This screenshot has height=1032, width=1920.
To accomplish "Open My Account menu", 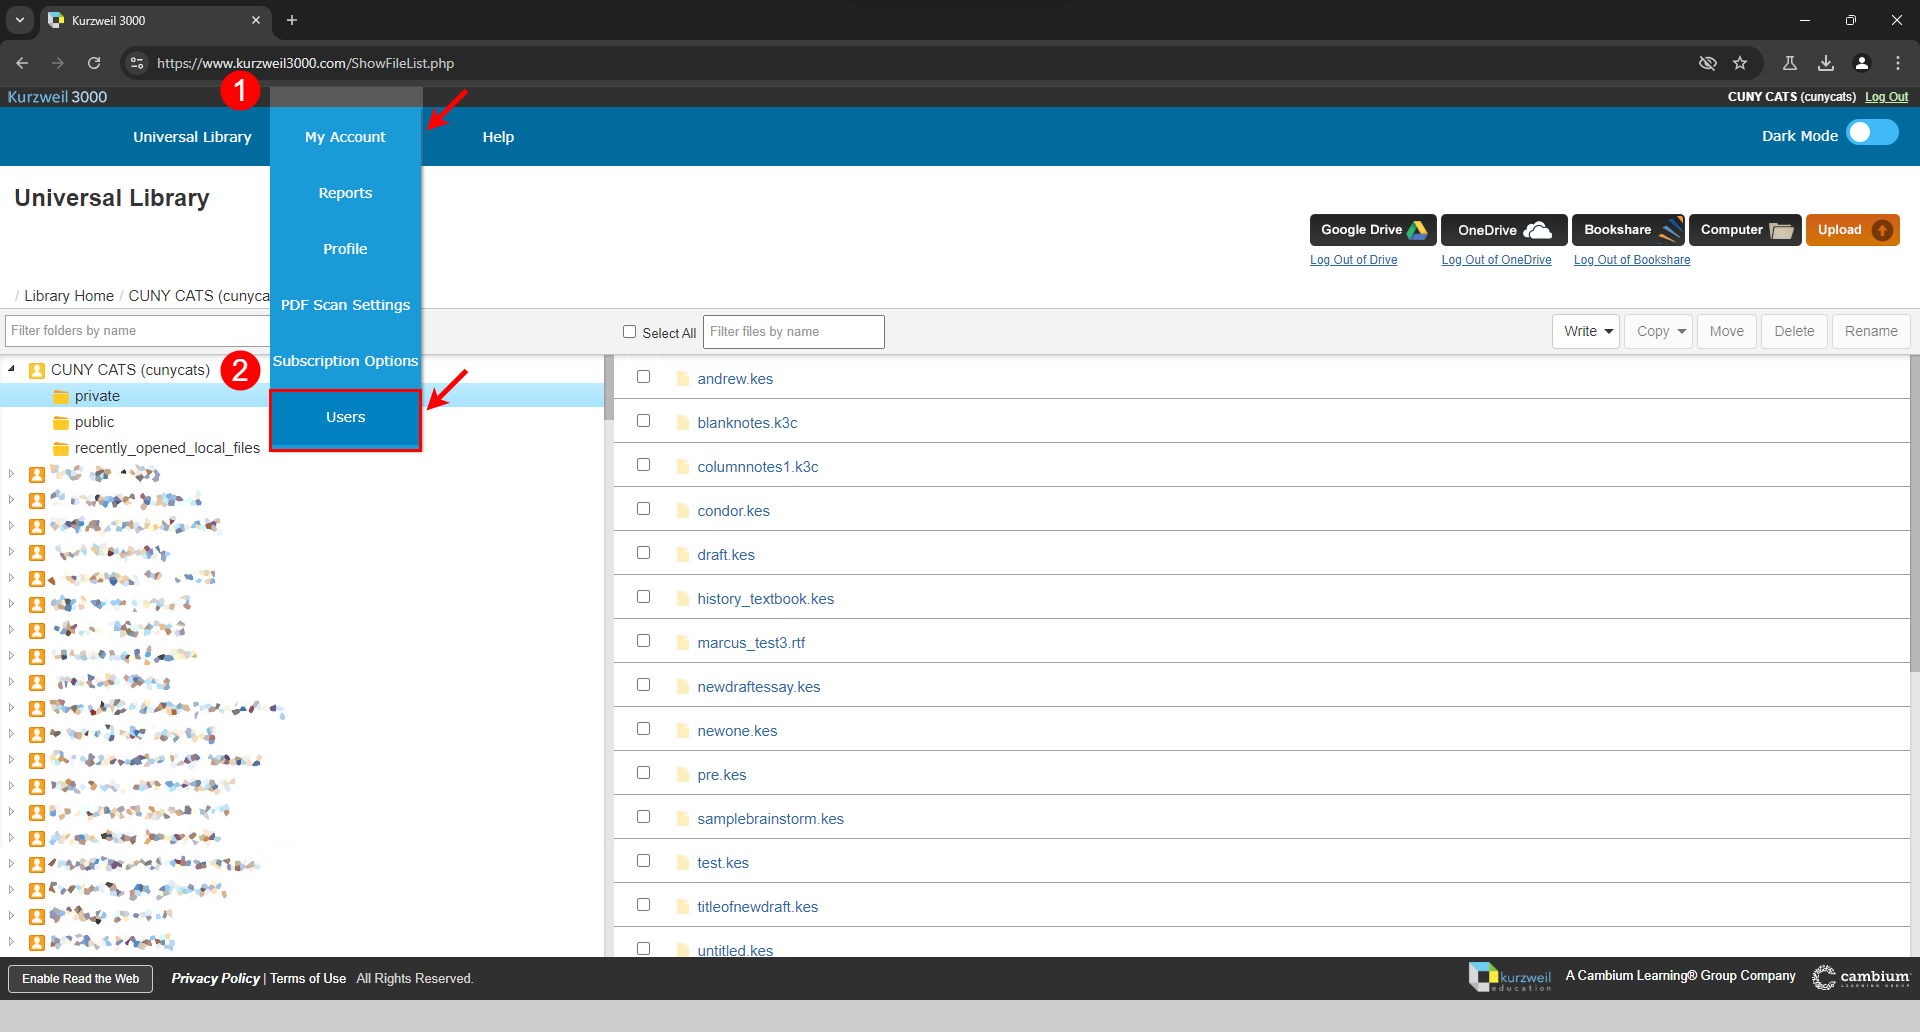I will click(345, 137).
